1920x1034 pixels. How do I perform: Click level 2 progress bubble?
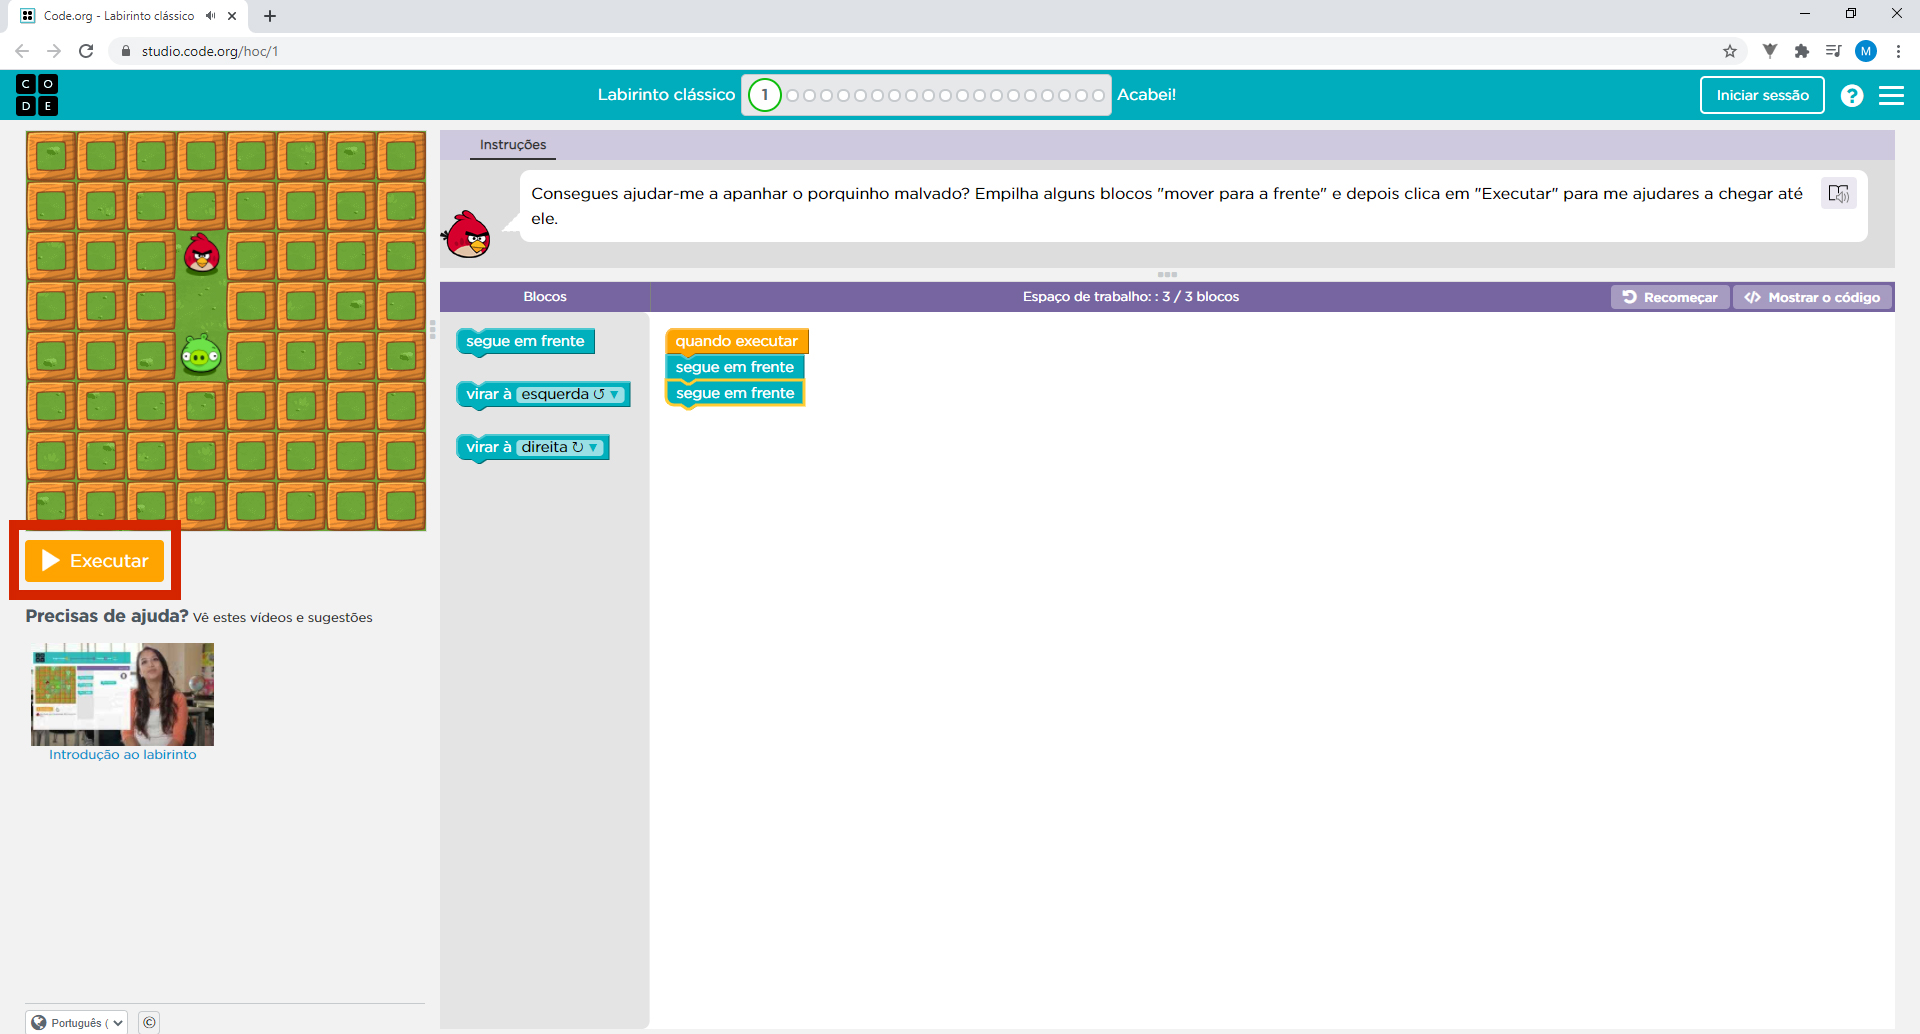click(x=793, y=96)
